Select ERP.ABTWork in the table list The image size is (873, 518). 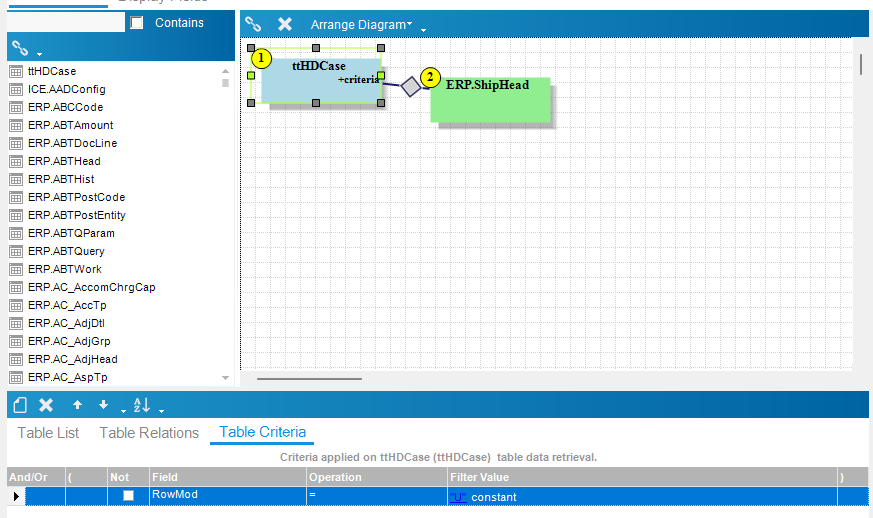[65, 269]
